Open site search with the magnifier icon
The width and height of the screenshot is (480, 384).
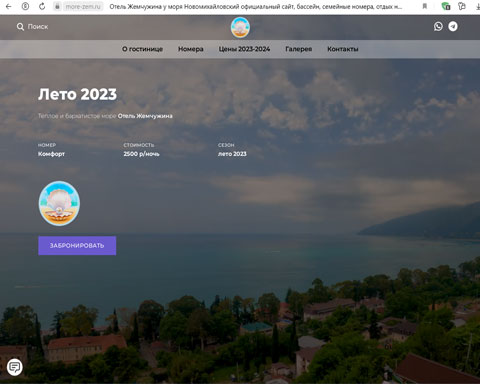click(x=20, y=27)
